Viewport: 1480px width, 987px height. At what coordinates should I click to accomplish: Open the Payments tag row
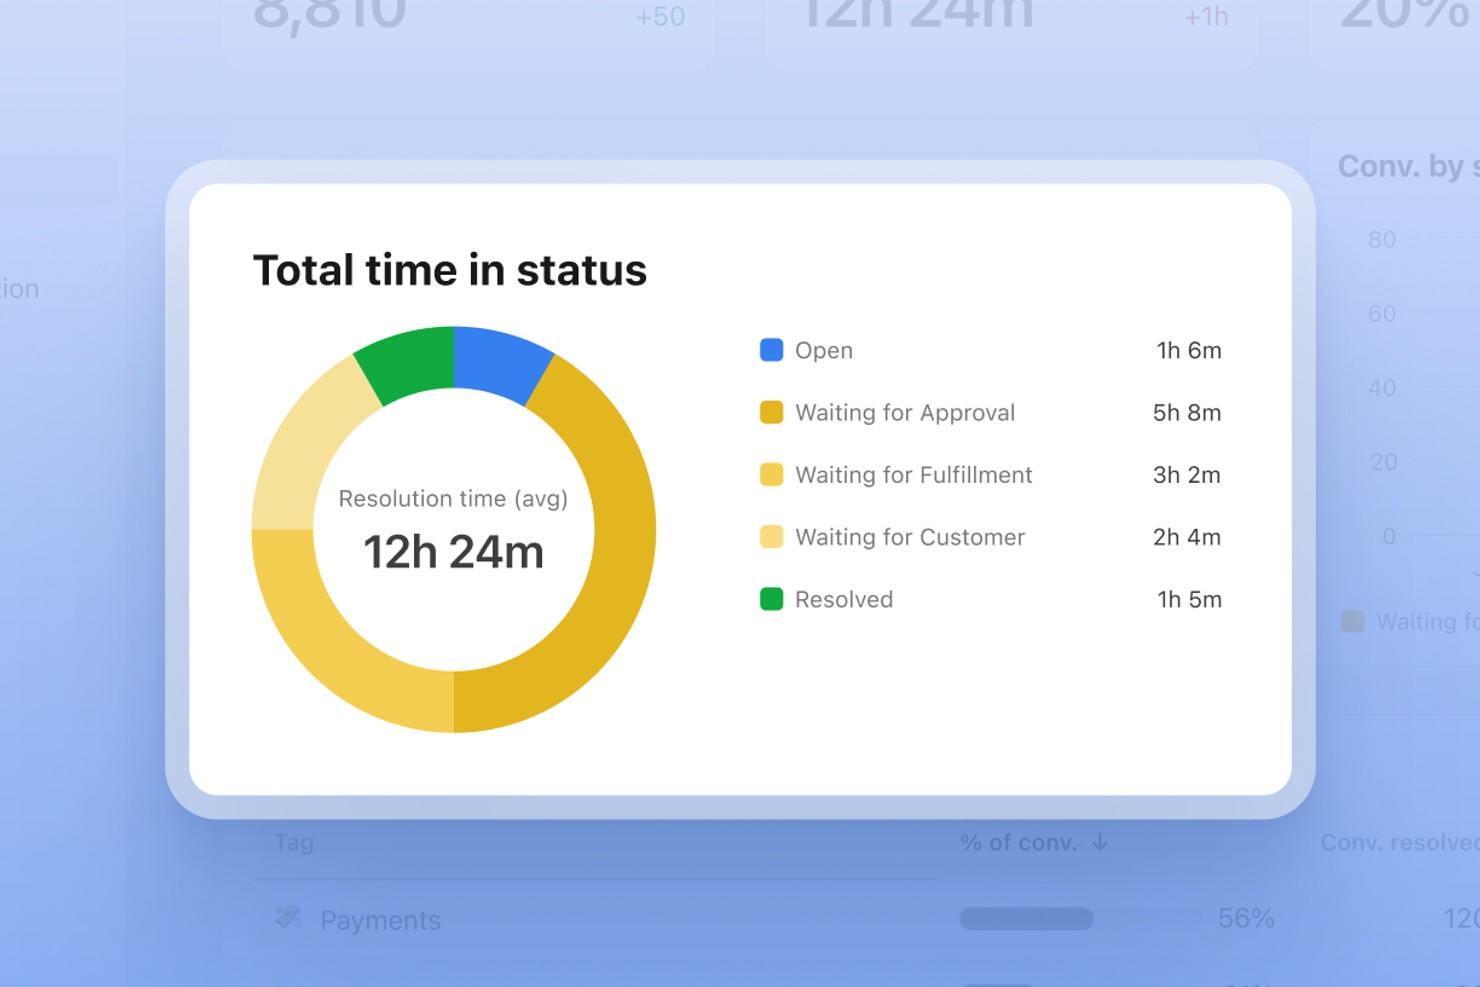(380, 918)
